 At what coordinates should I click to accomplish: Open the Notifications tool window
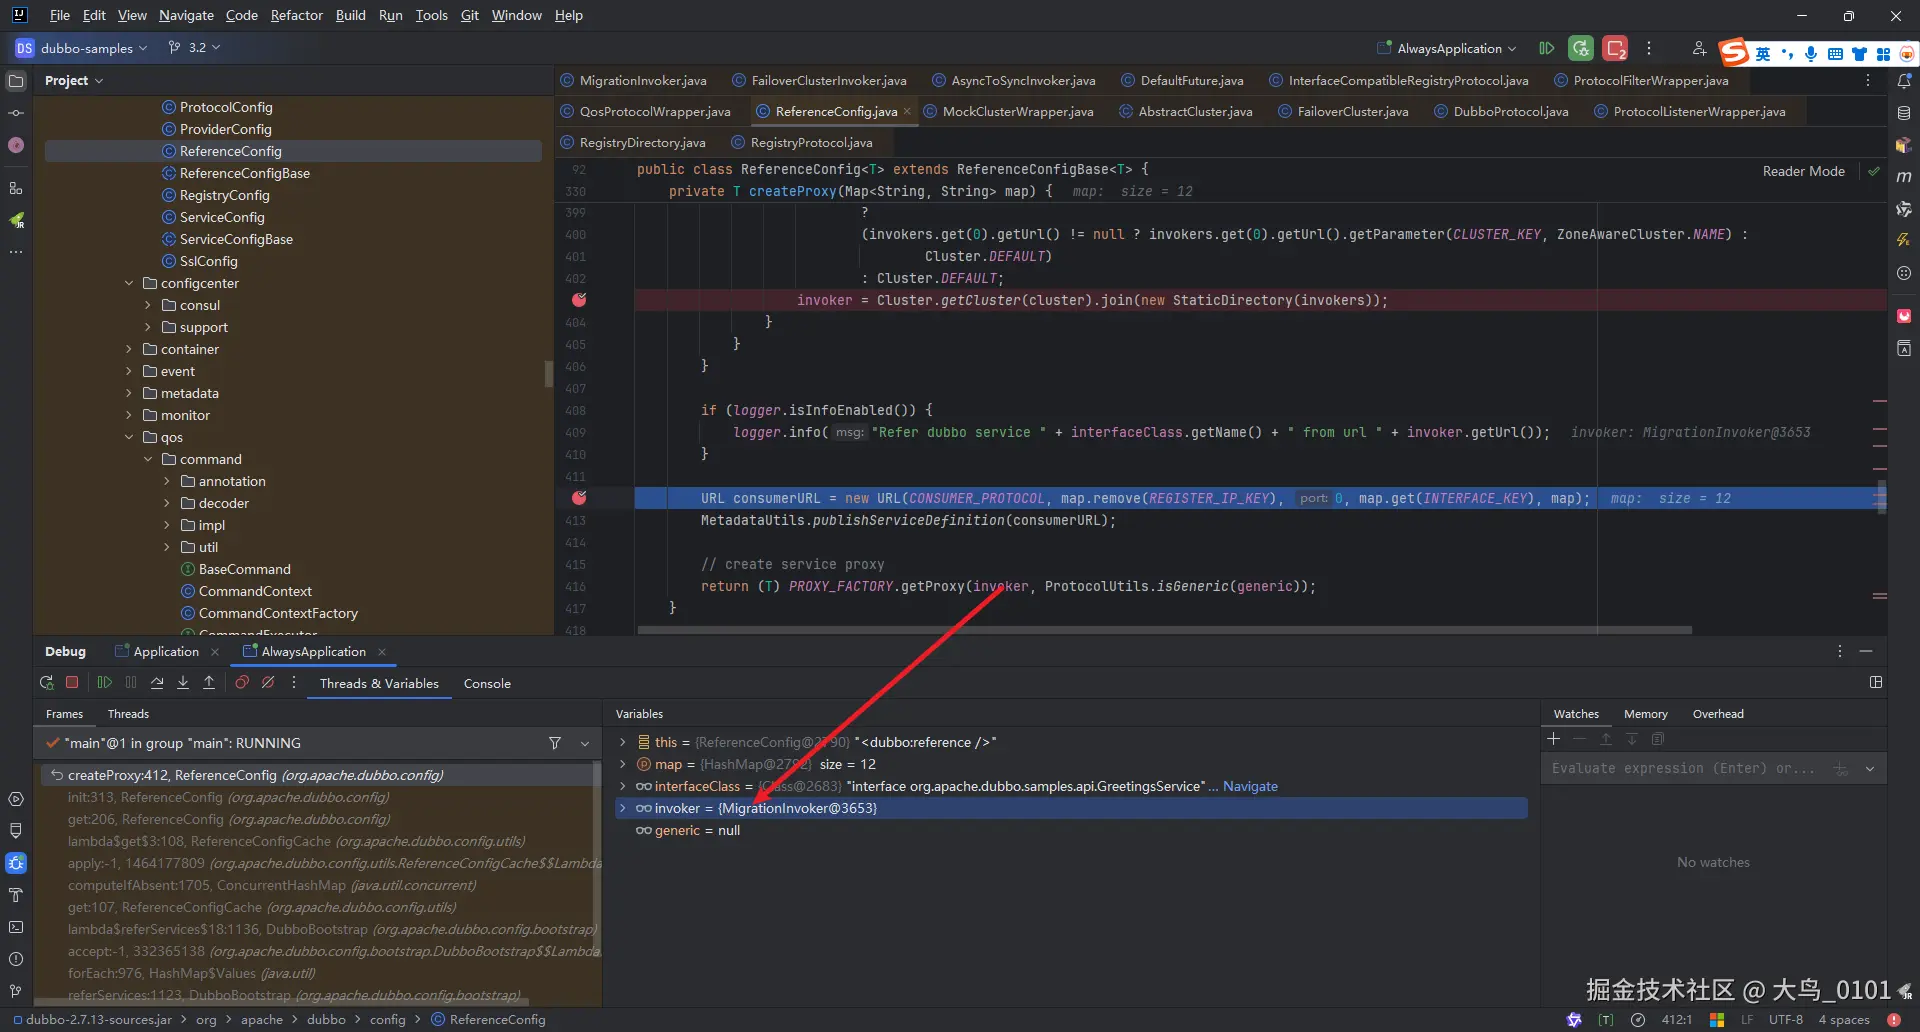click(1904, 81)
